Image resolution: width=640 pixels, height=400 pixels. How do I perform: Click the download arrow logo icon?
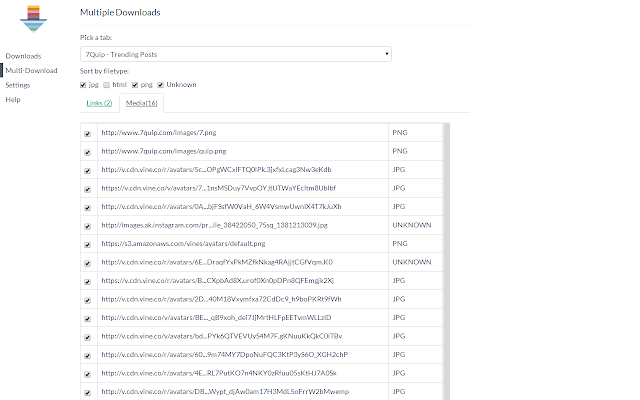pyautogui.click(x=33, y=19)
